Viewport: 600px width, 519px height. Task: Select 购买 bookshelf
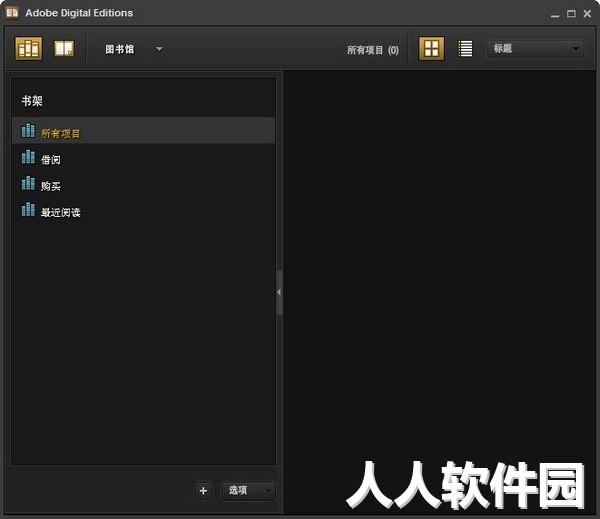(x=143, y=184)
